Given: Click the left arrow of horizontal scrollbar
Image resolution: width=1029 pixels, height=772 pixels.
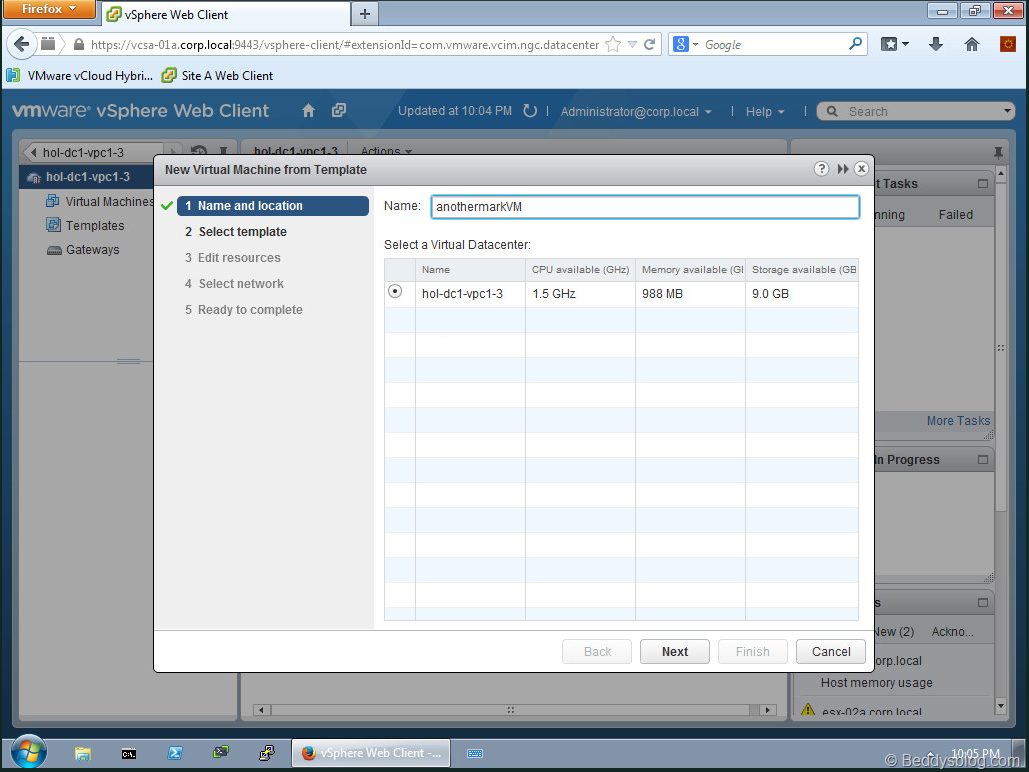Looking at the screenshot, I should [261, 710].
